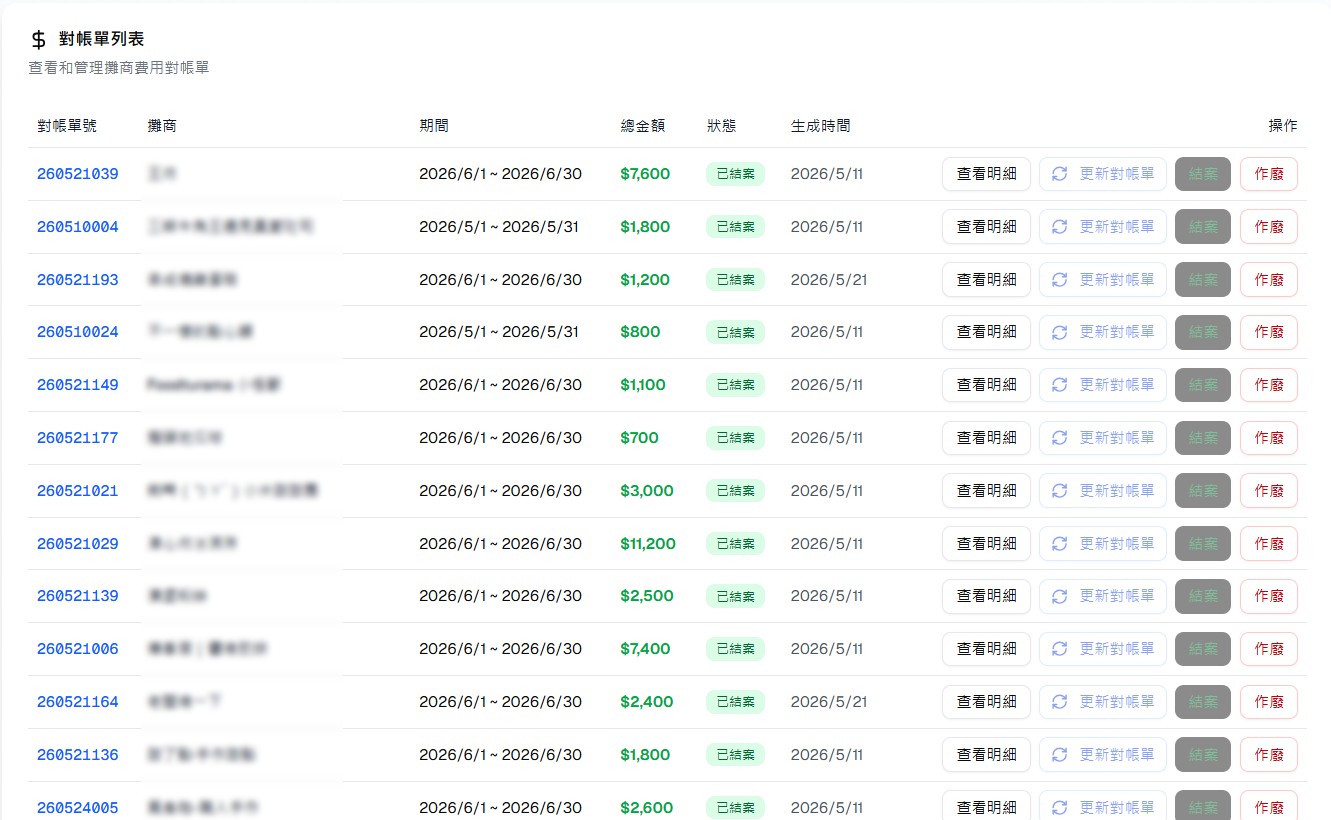Click refresh icon in row 260521193
Viewport: 1331px width, 820px height.
coord(1060,280)
